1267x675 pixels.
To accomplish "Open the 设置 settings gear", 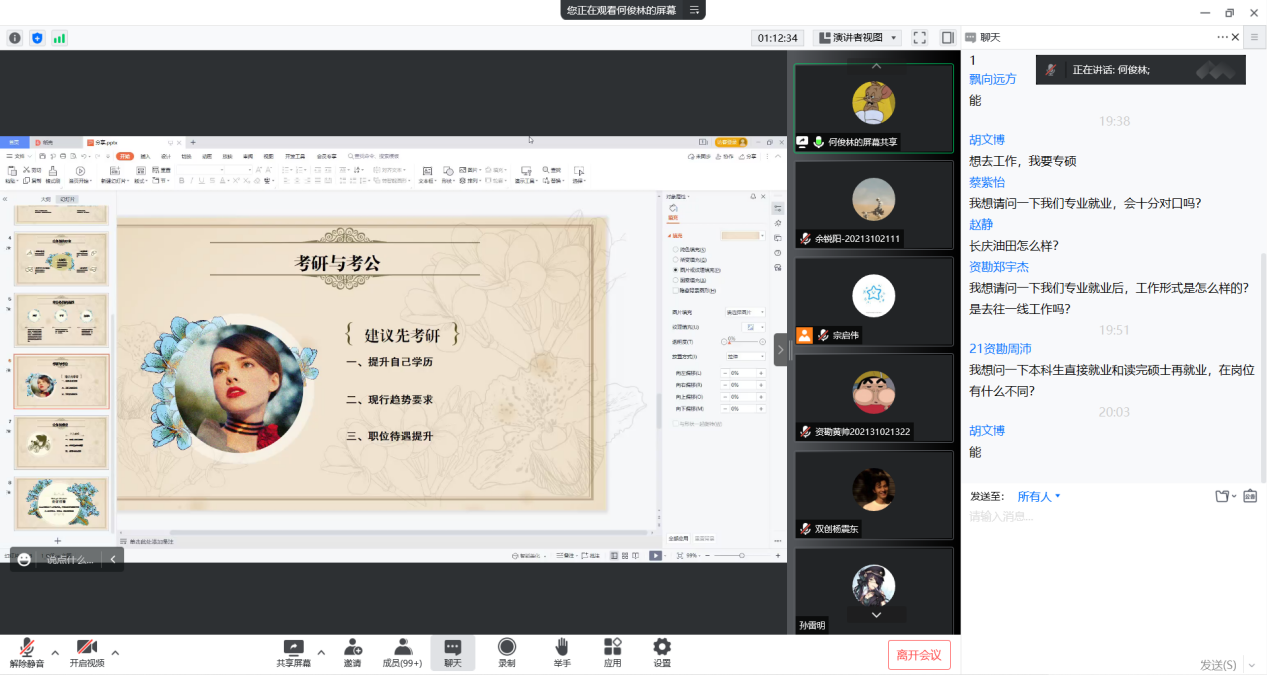I will (x=661, y=648).
